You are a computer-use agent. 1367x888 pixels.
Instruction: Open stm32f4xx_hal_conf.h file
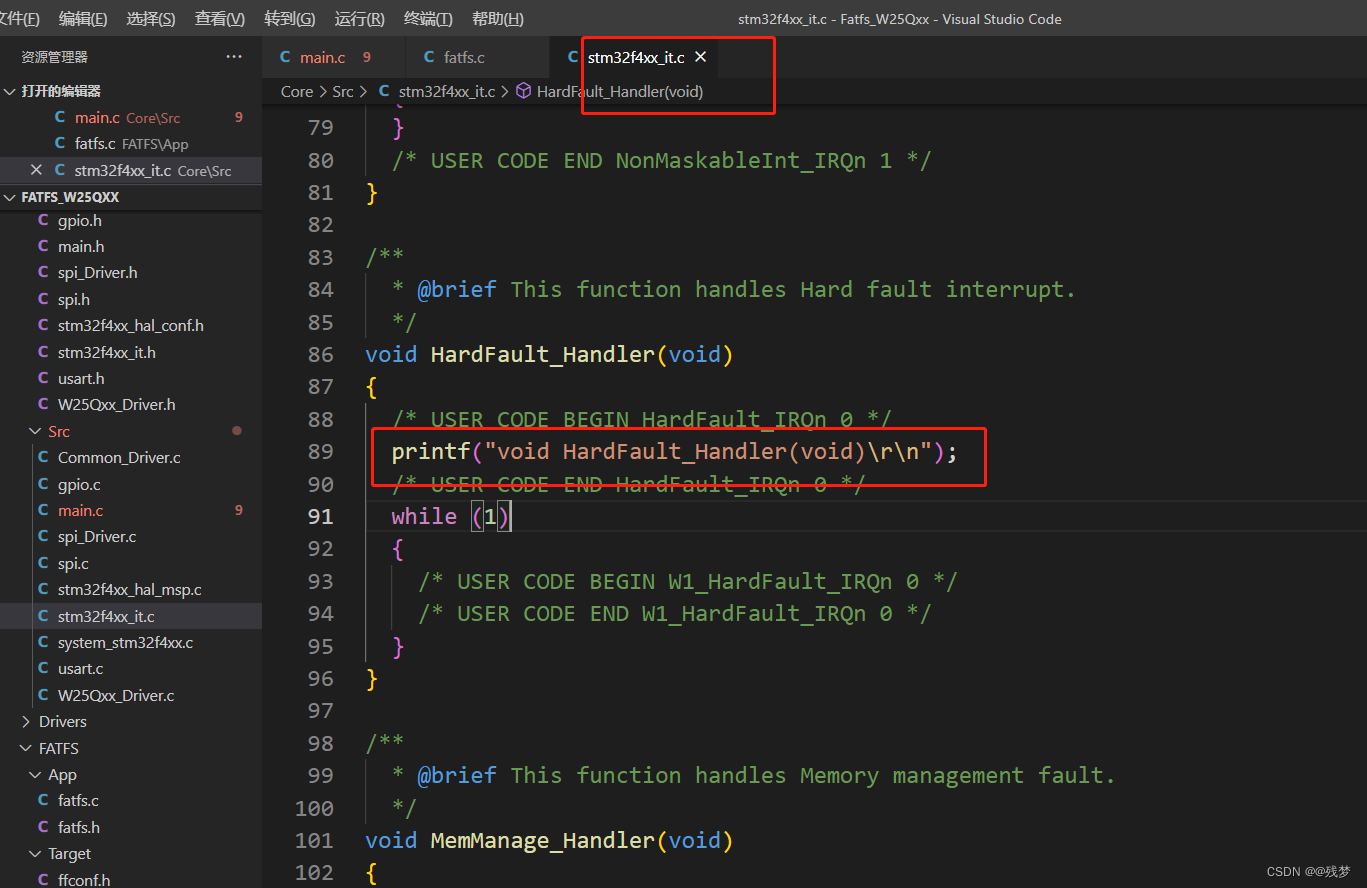click(x=131, y=325)
